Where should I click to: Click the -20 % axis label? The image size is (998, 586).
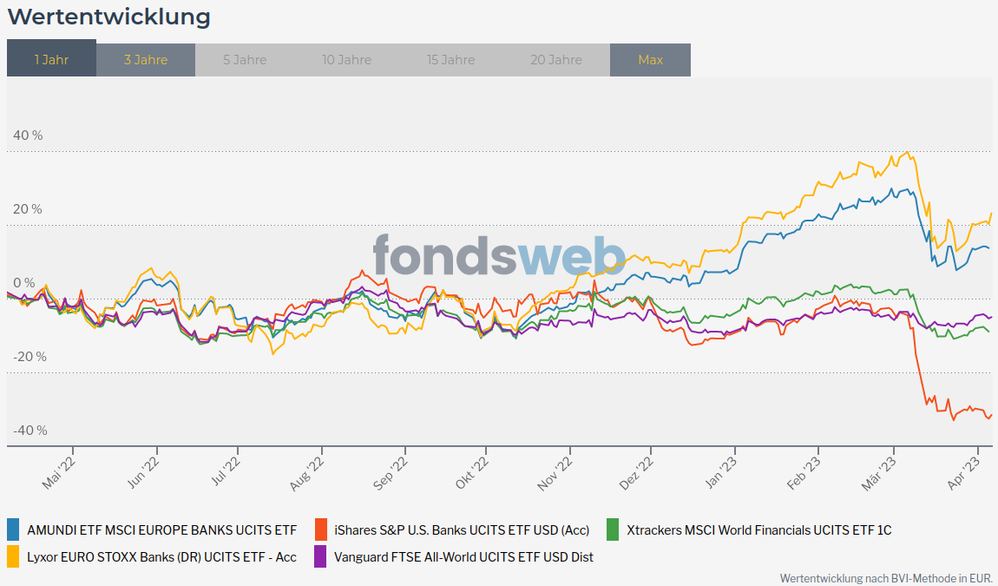point(30,357)
